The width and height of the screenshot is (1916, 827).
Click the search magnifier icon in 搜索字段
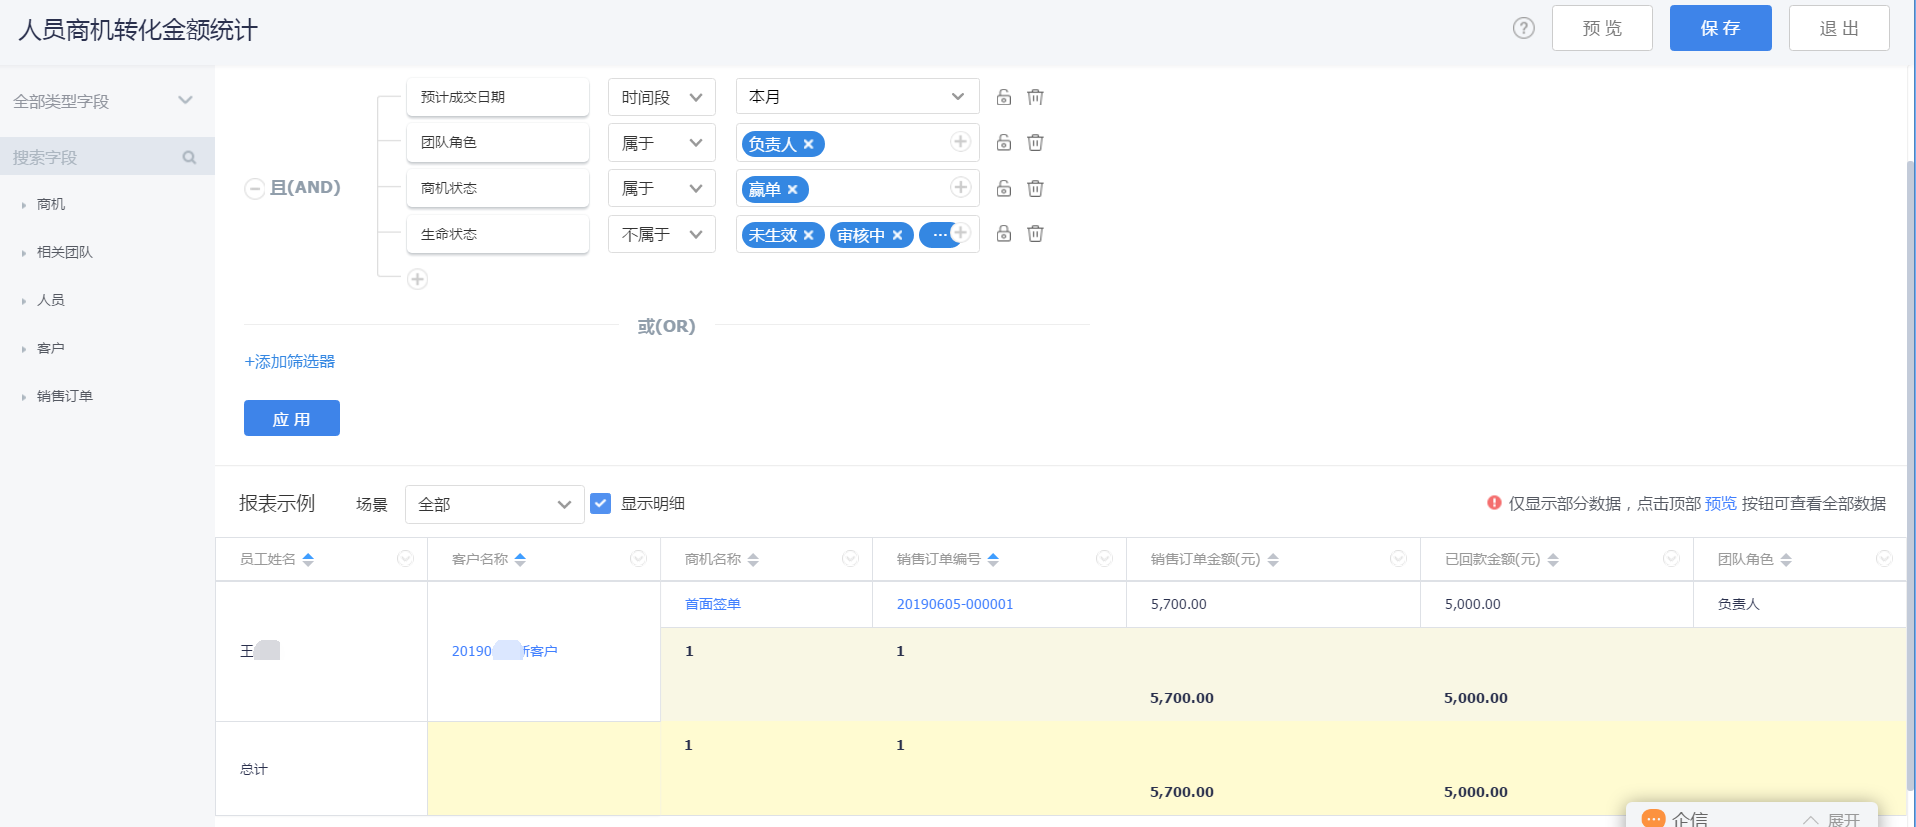(x=189, y=157)
